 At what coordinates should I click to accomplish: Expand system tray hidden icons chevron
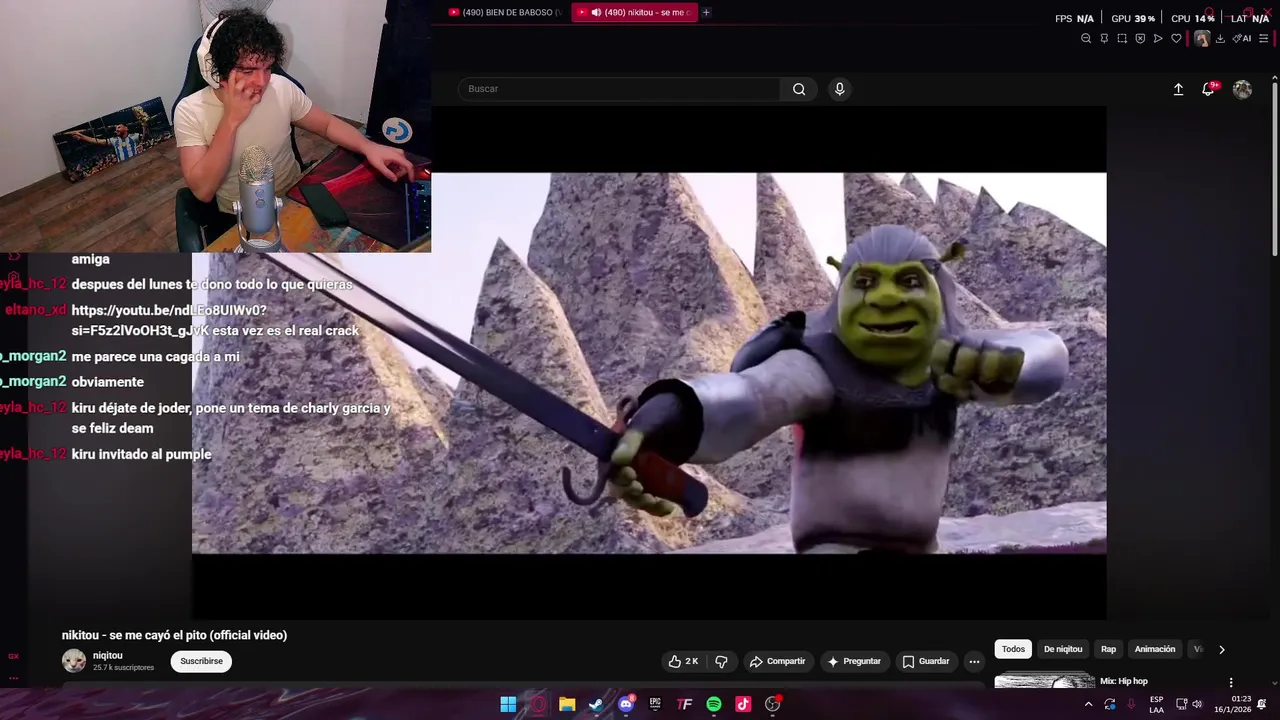point(1088,704)
